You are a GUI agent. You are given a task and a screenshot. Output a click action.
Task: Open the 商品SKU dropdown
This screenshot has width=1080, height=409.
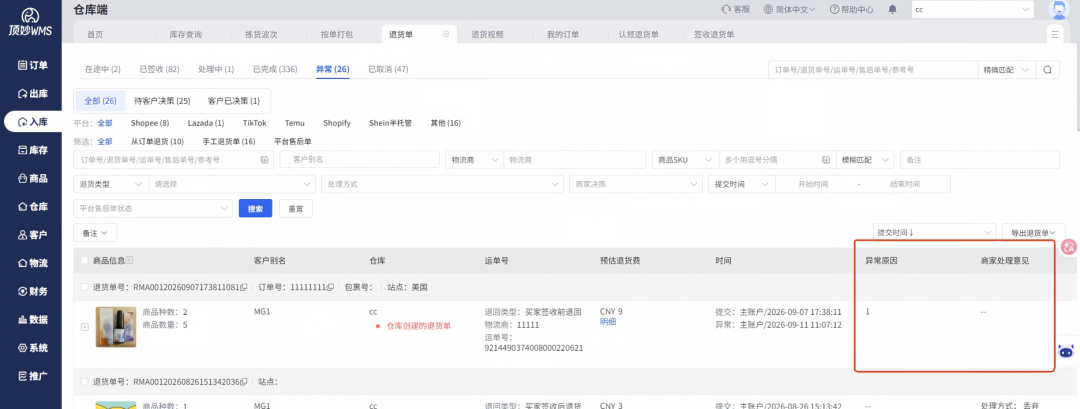(685, 160)
